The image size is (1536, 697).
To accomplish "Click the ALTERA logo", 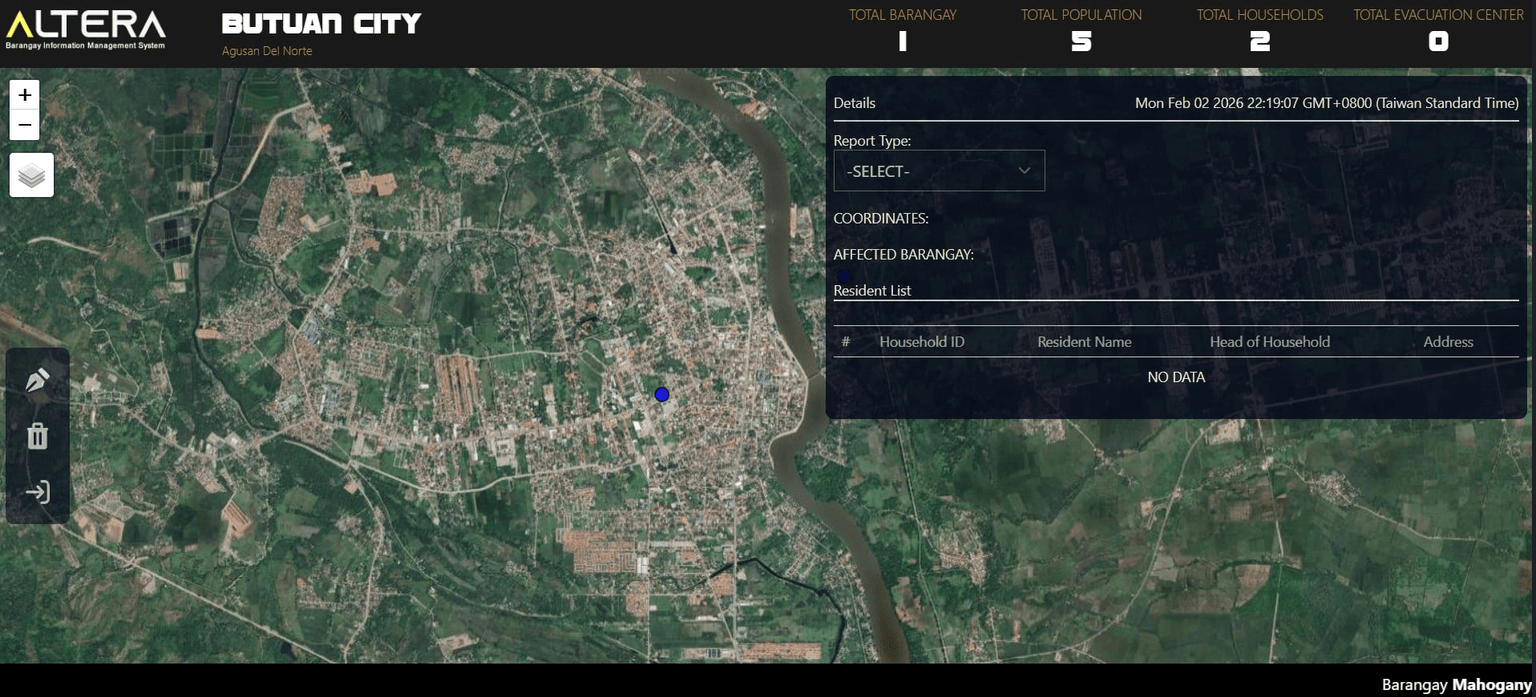I will [x=86, y=30].
